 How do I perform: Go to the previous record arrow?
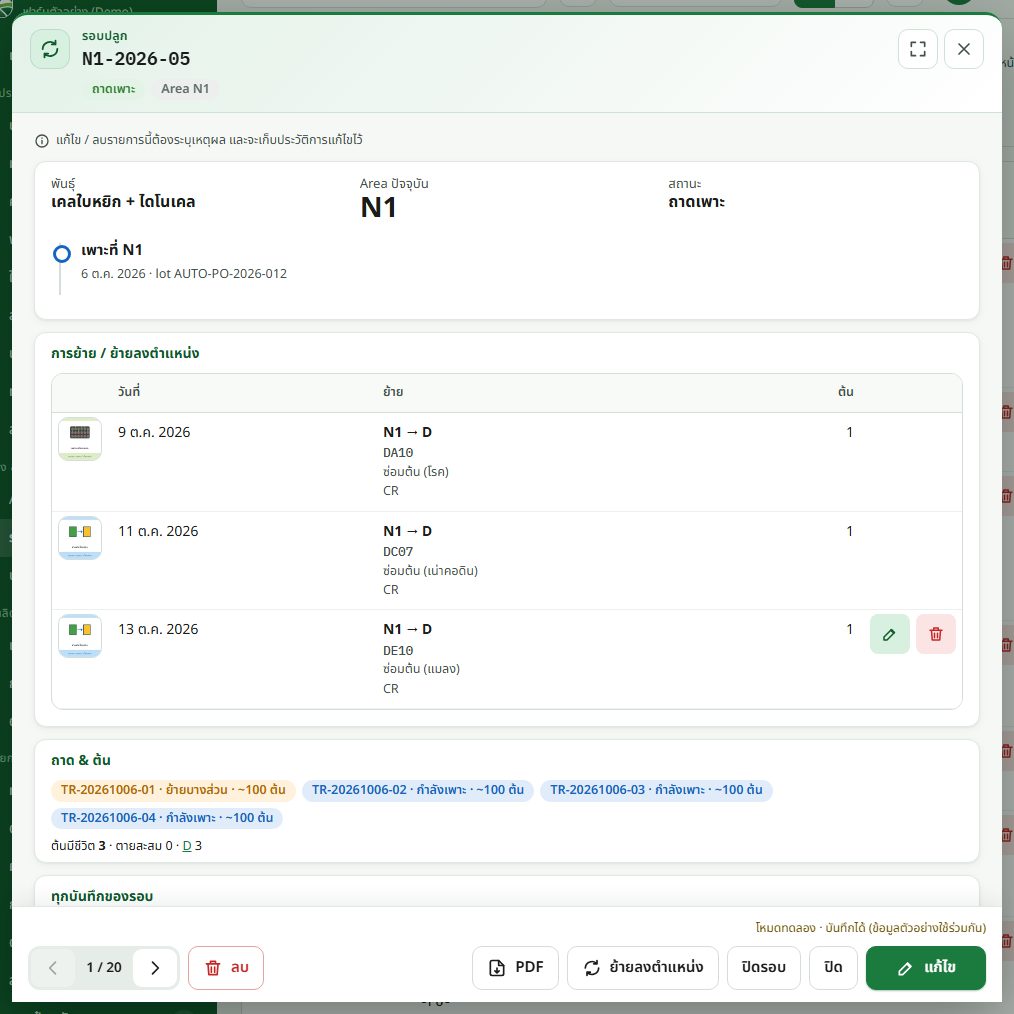coord(53,967)
